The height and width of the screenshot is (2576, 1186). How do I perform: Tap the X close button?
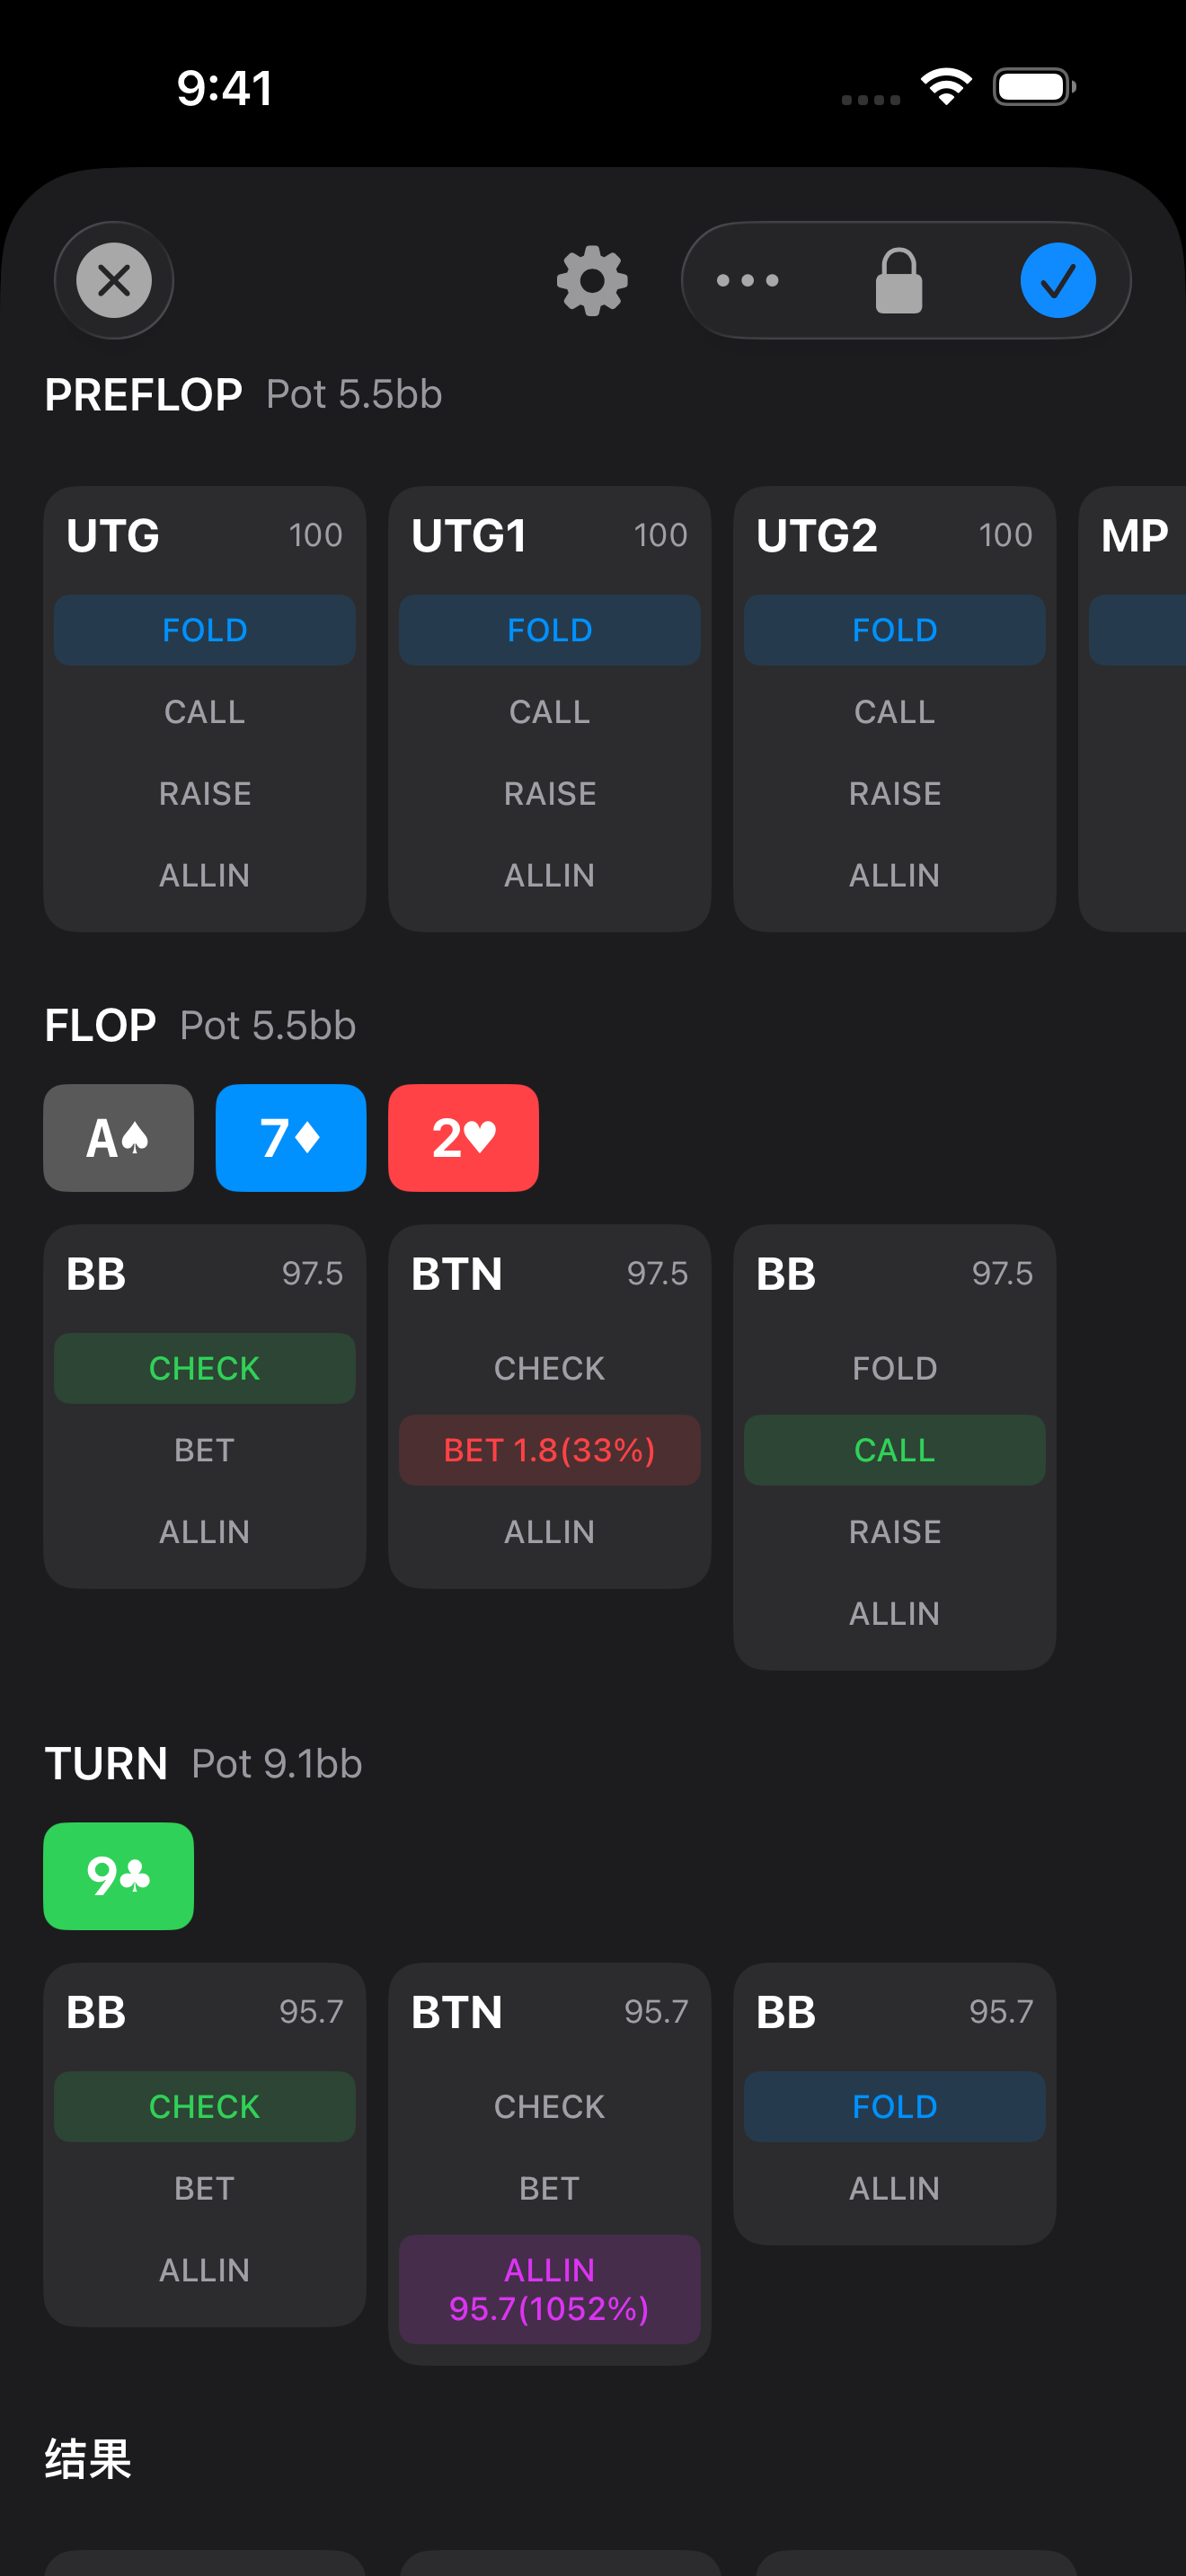pyautogui.click(x=114, y=280)
